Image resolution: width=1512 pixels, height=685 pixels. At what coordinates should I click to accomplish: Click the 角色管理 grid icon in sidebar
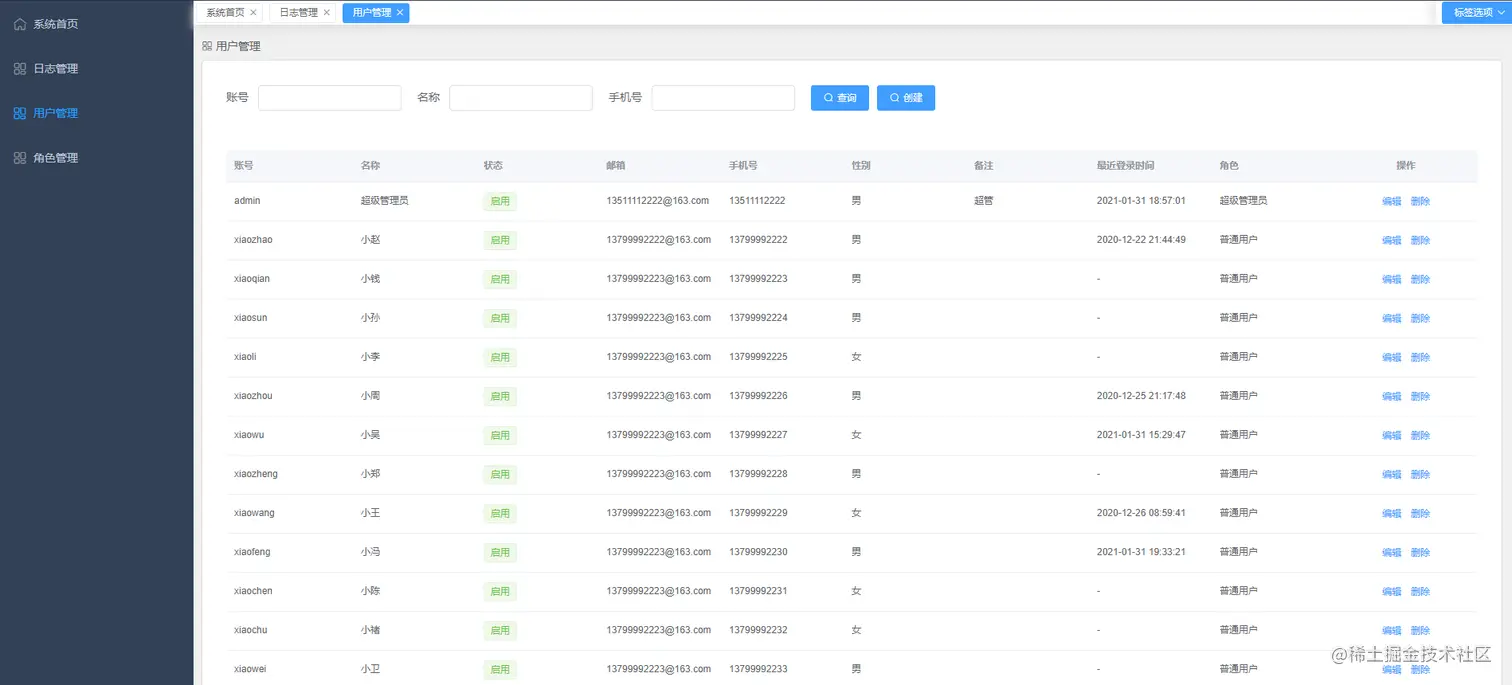(20, 158)
